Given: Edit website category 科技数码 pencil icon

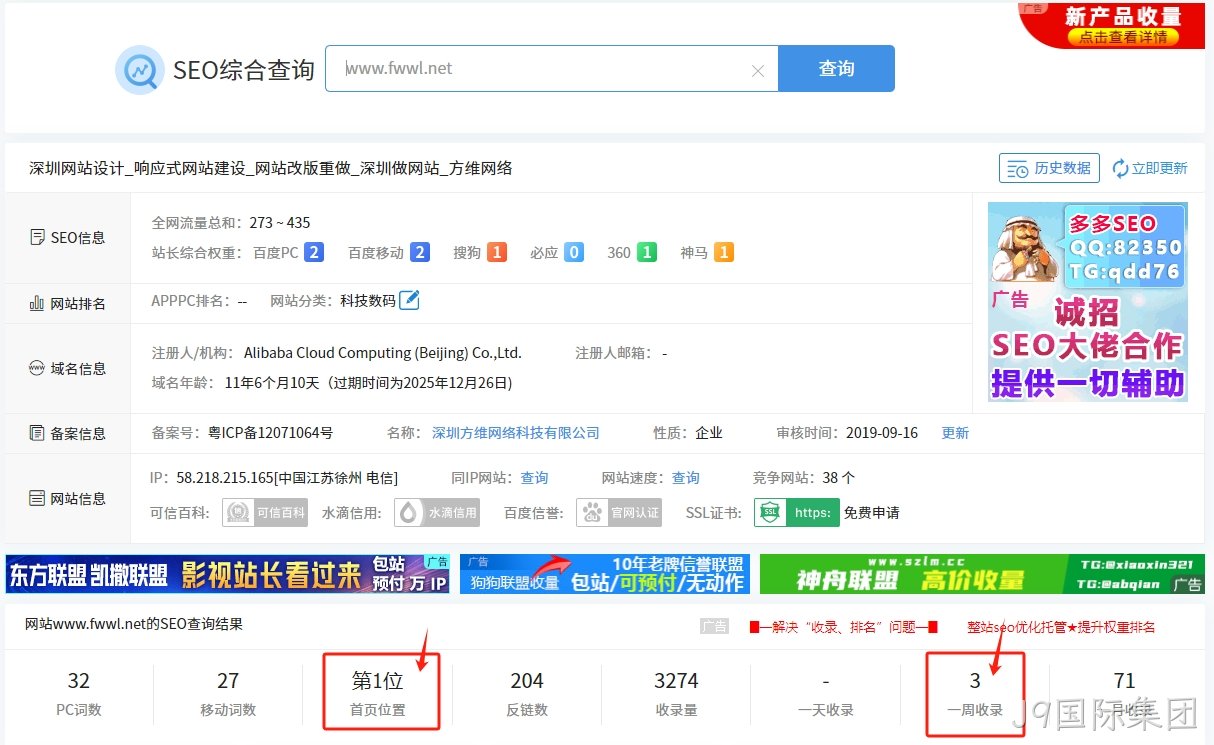Looking at the screenshot, I should 409,300.
